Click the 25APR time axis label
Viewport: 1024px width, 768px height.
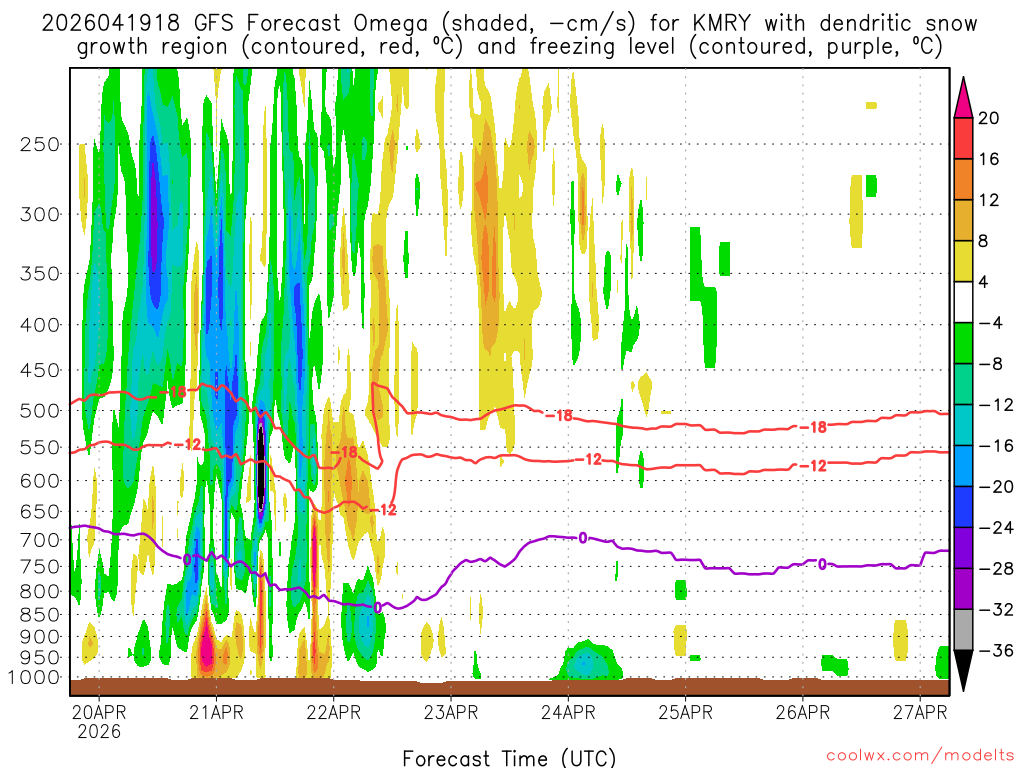point(685,712)
